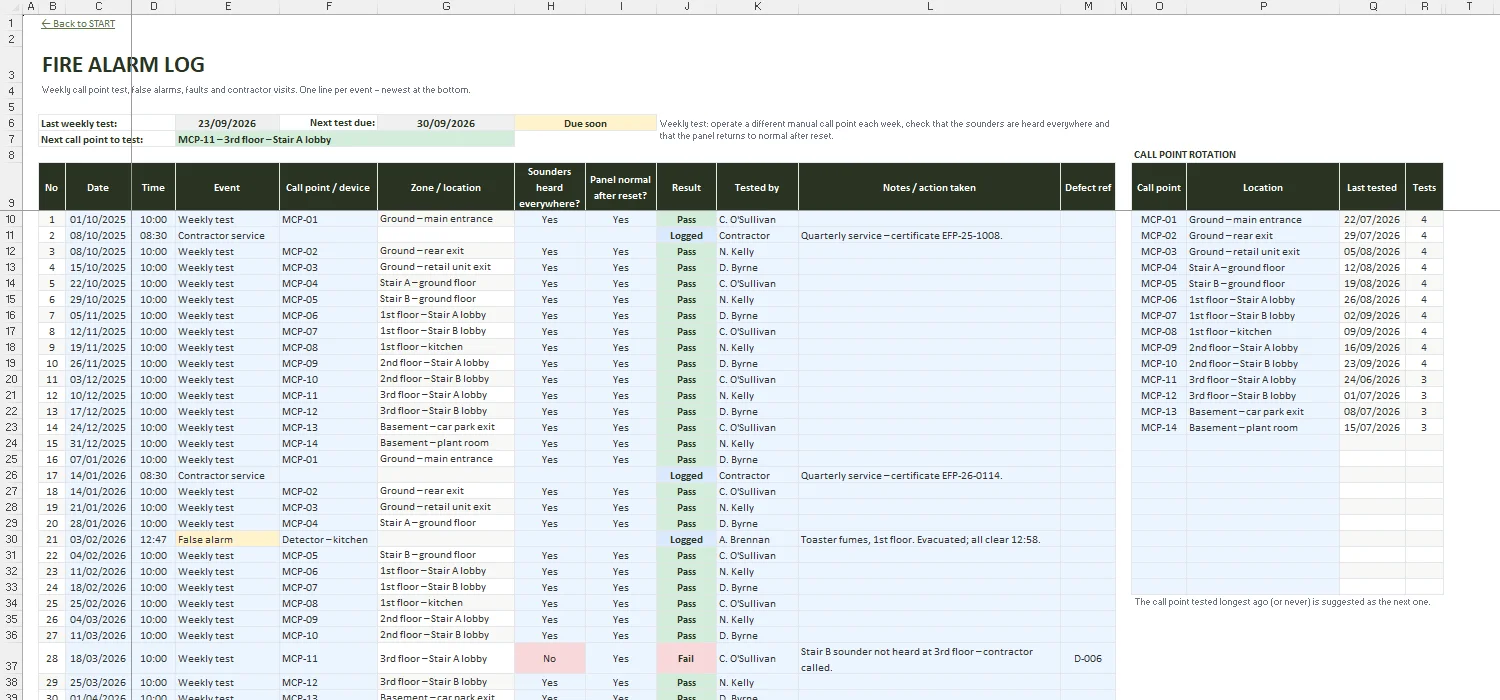Click last tested date 23/09/2026 for MCP-10

click(1372, 363)
